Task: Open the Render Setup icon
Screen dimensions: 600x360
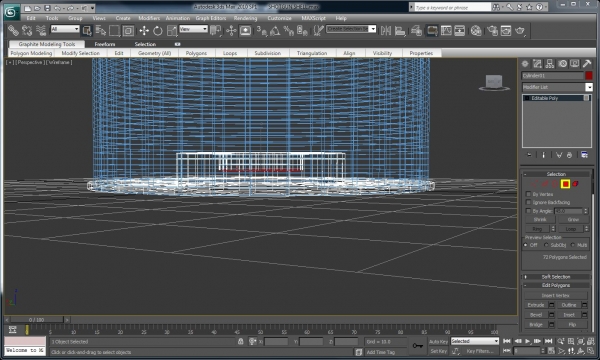Action: coord(492,30)
